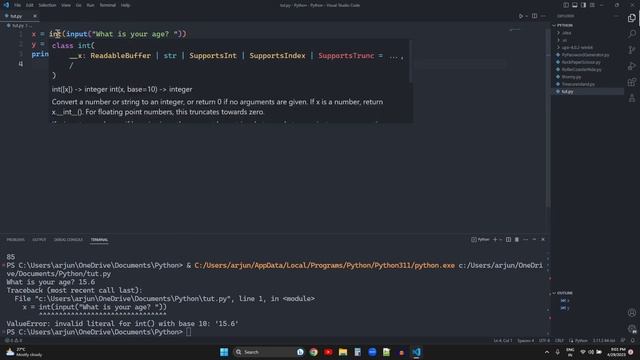Expand the second folder in explorer
The height and width of the screenshot is (360, 640).
click(x=565, y=40)
